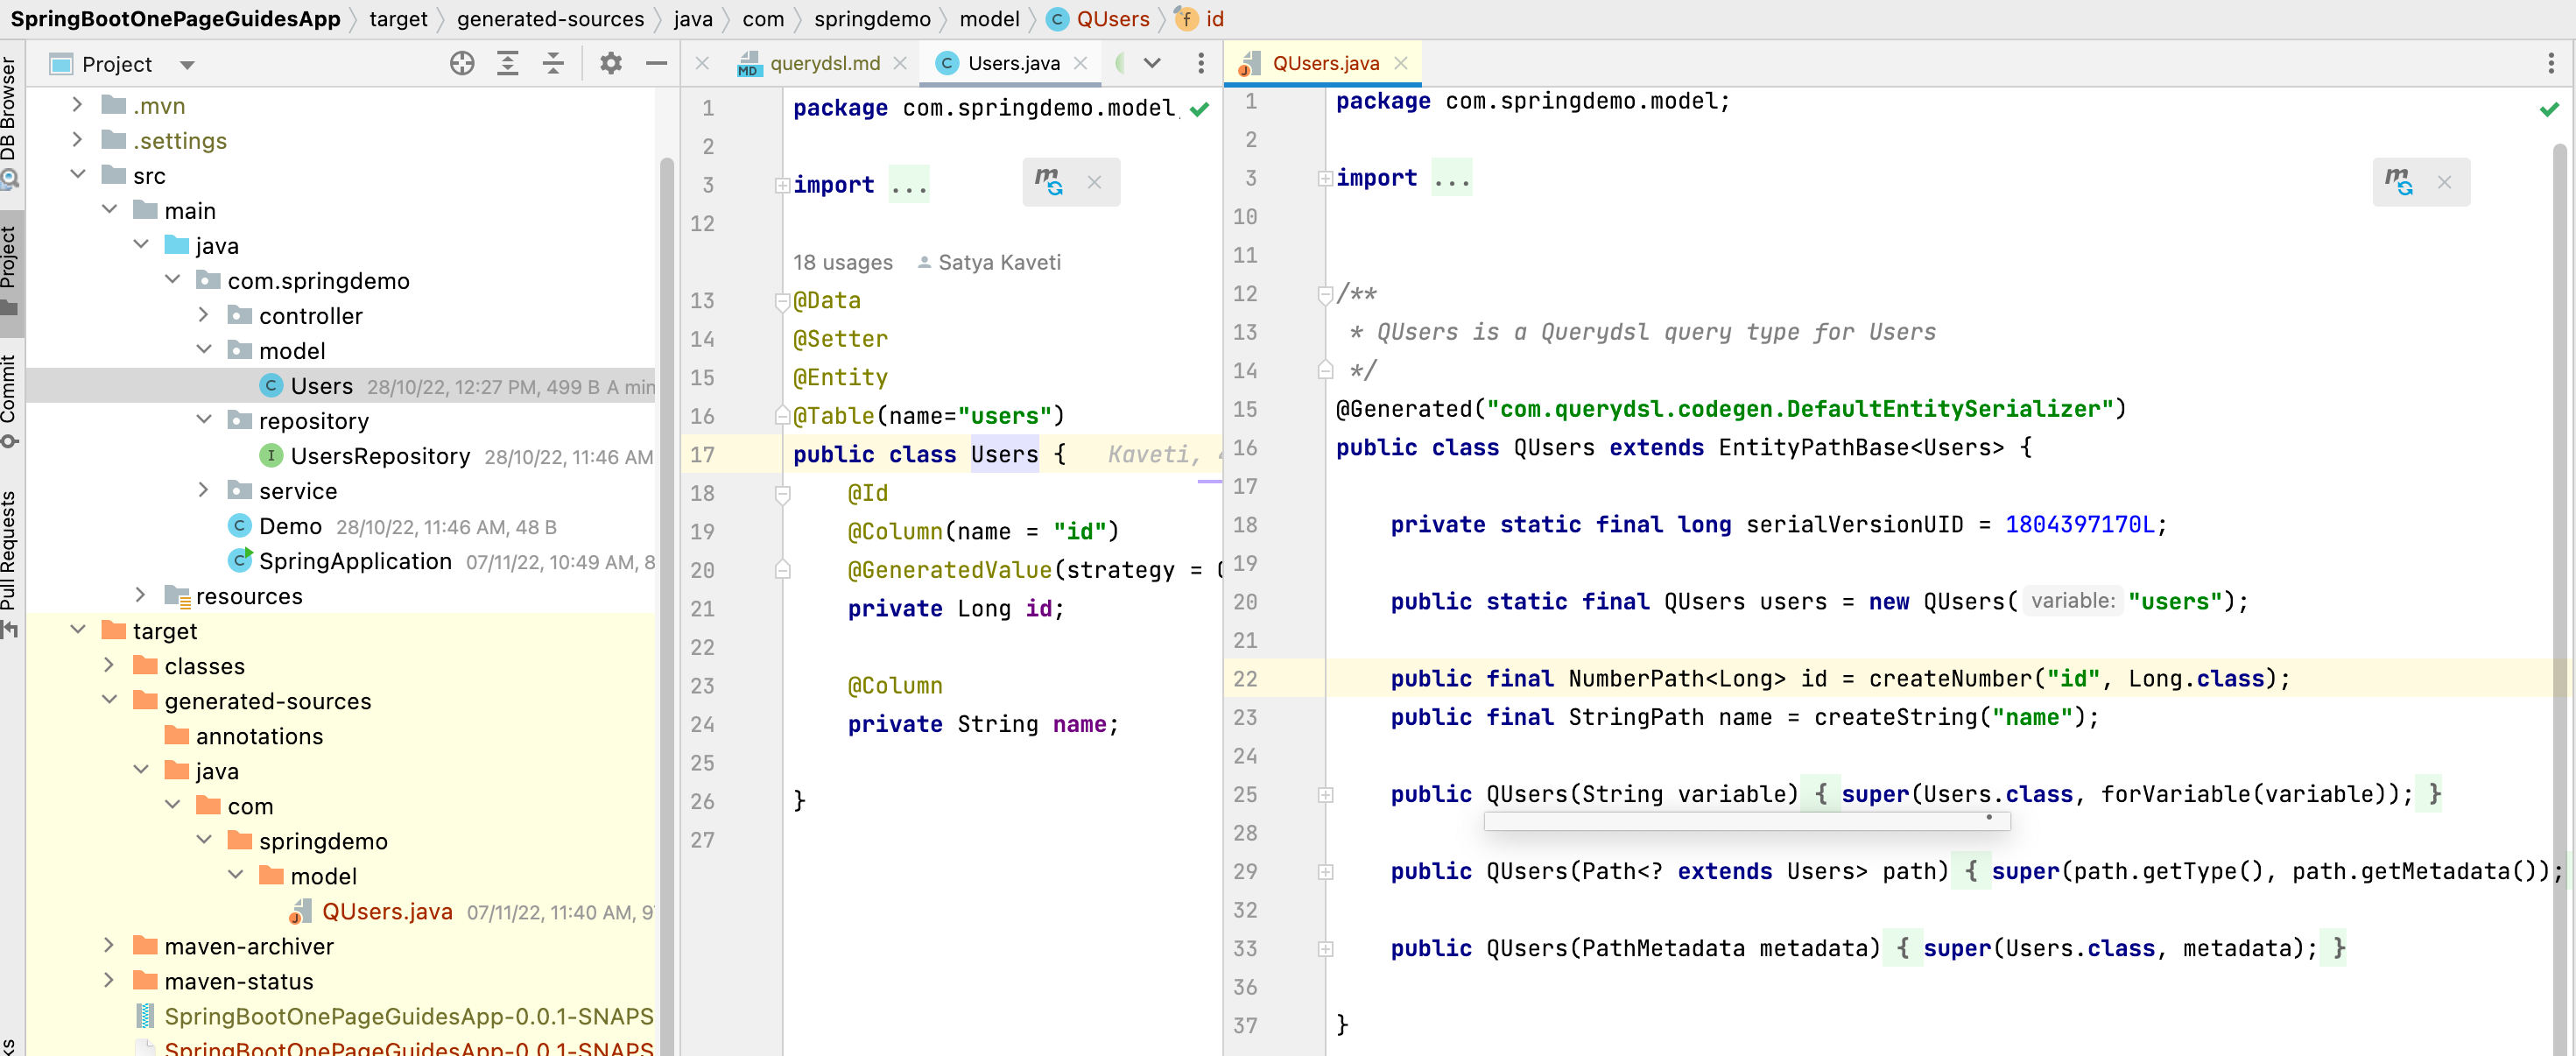This screenshot has height=1056, width=2576.
Task: Select UsersRepository in project tree
Action: pyautogui.click(x=380, y=456)
